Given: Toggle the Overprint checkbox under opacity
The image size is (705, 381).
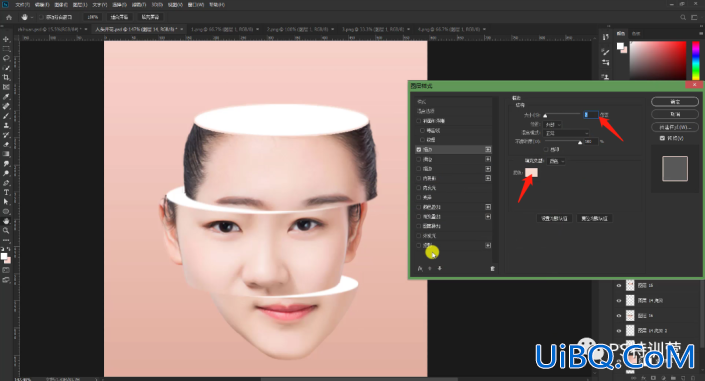Looking at the screenshot, I should pos(546,149).
